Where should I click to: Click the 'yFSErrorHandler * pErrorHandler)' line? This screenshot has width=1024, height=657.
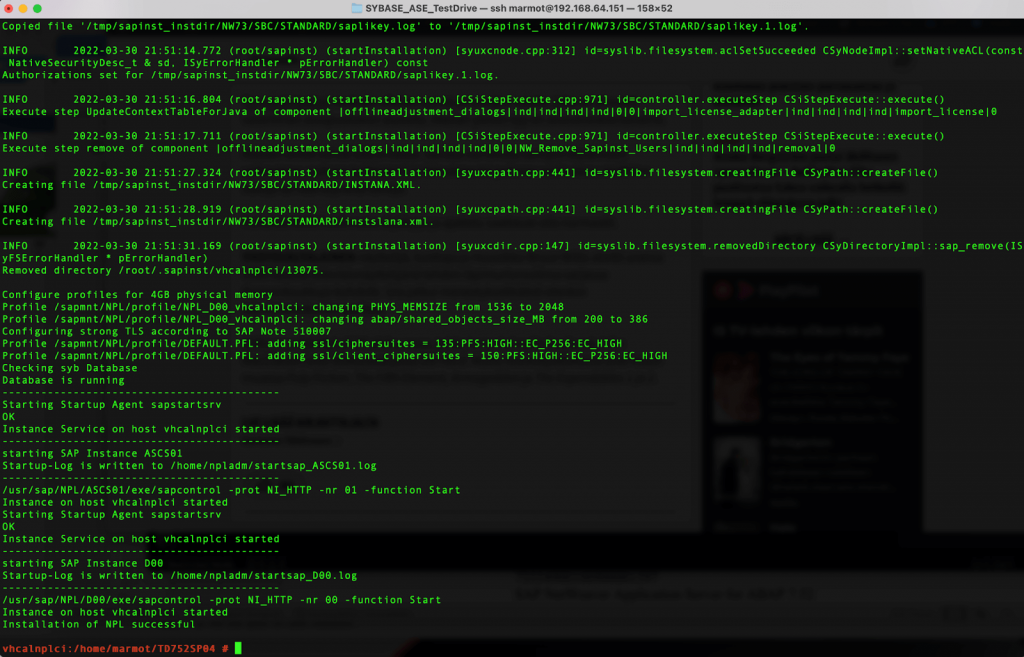click(105, 258)
